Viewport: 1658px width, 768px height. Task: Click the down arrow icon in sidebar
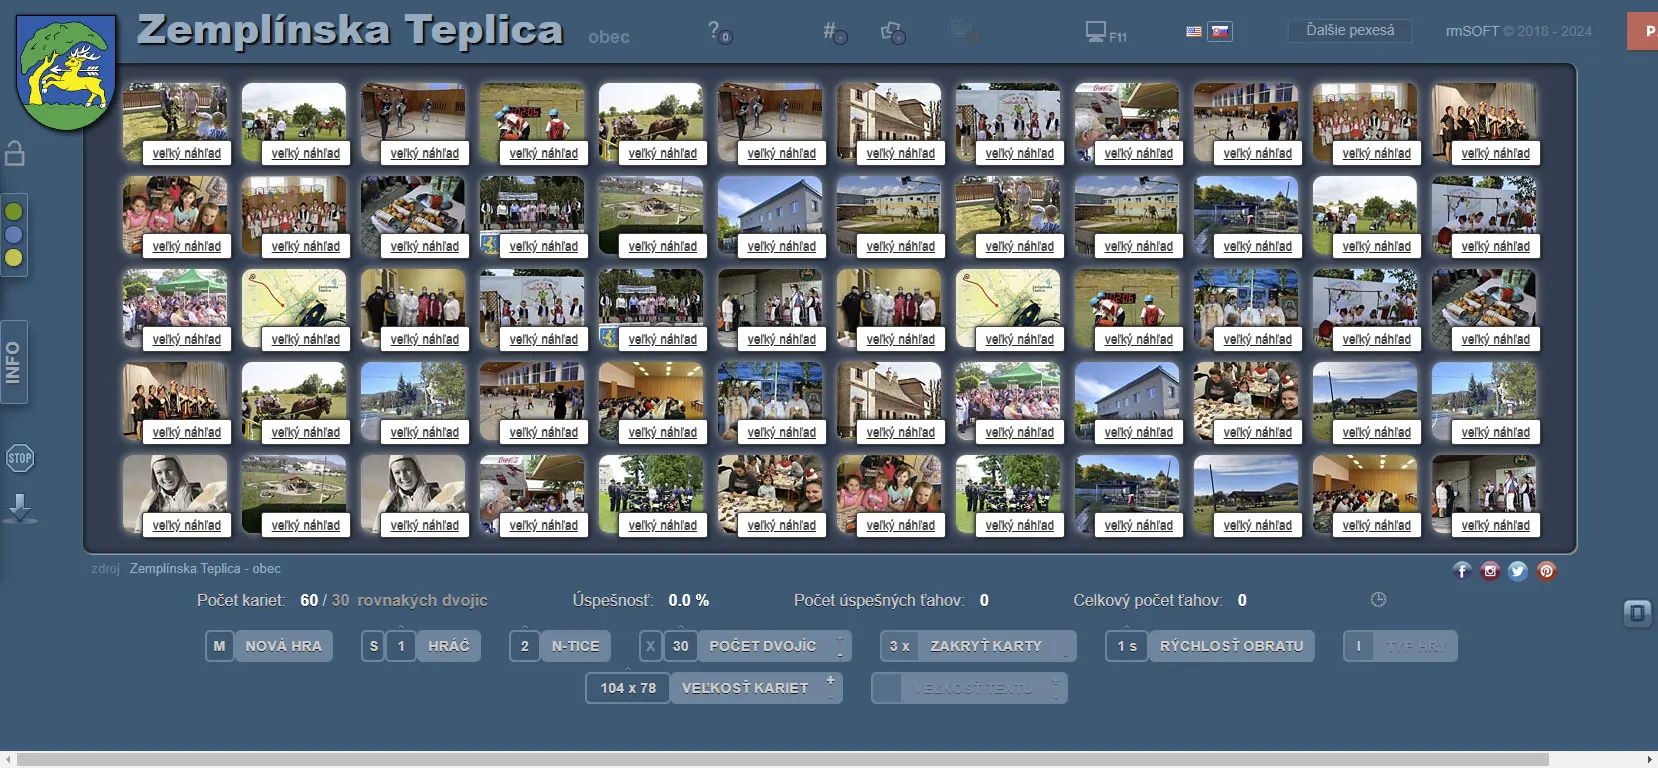(20, 508)
